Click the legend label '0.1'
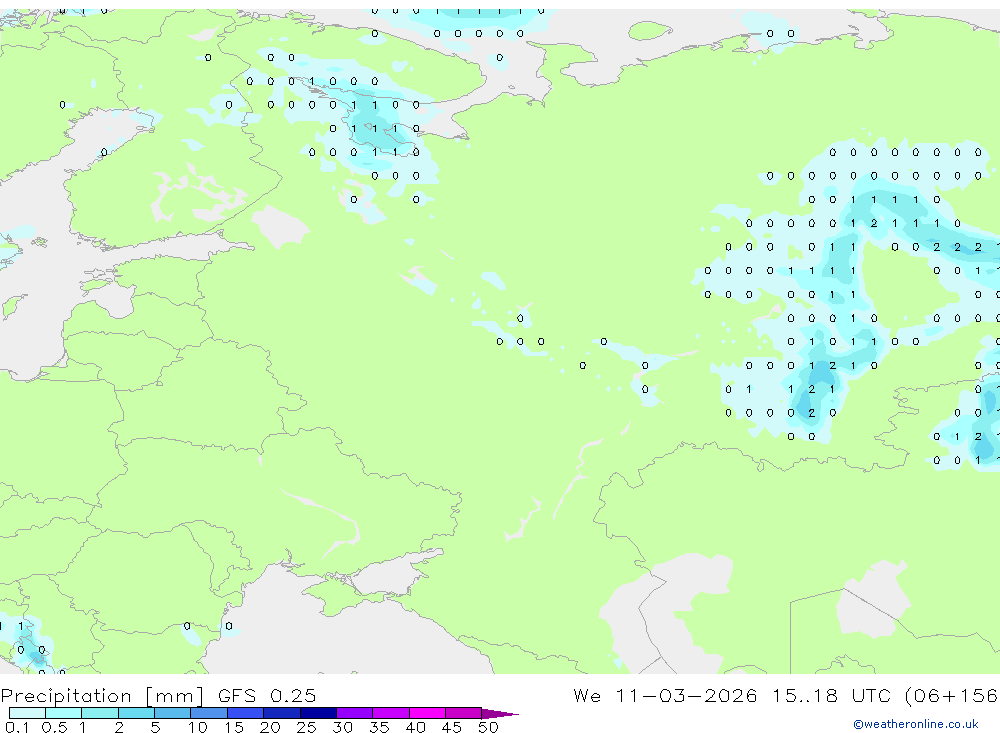Screen dimensions: 1000x733 tap(17, 727)
